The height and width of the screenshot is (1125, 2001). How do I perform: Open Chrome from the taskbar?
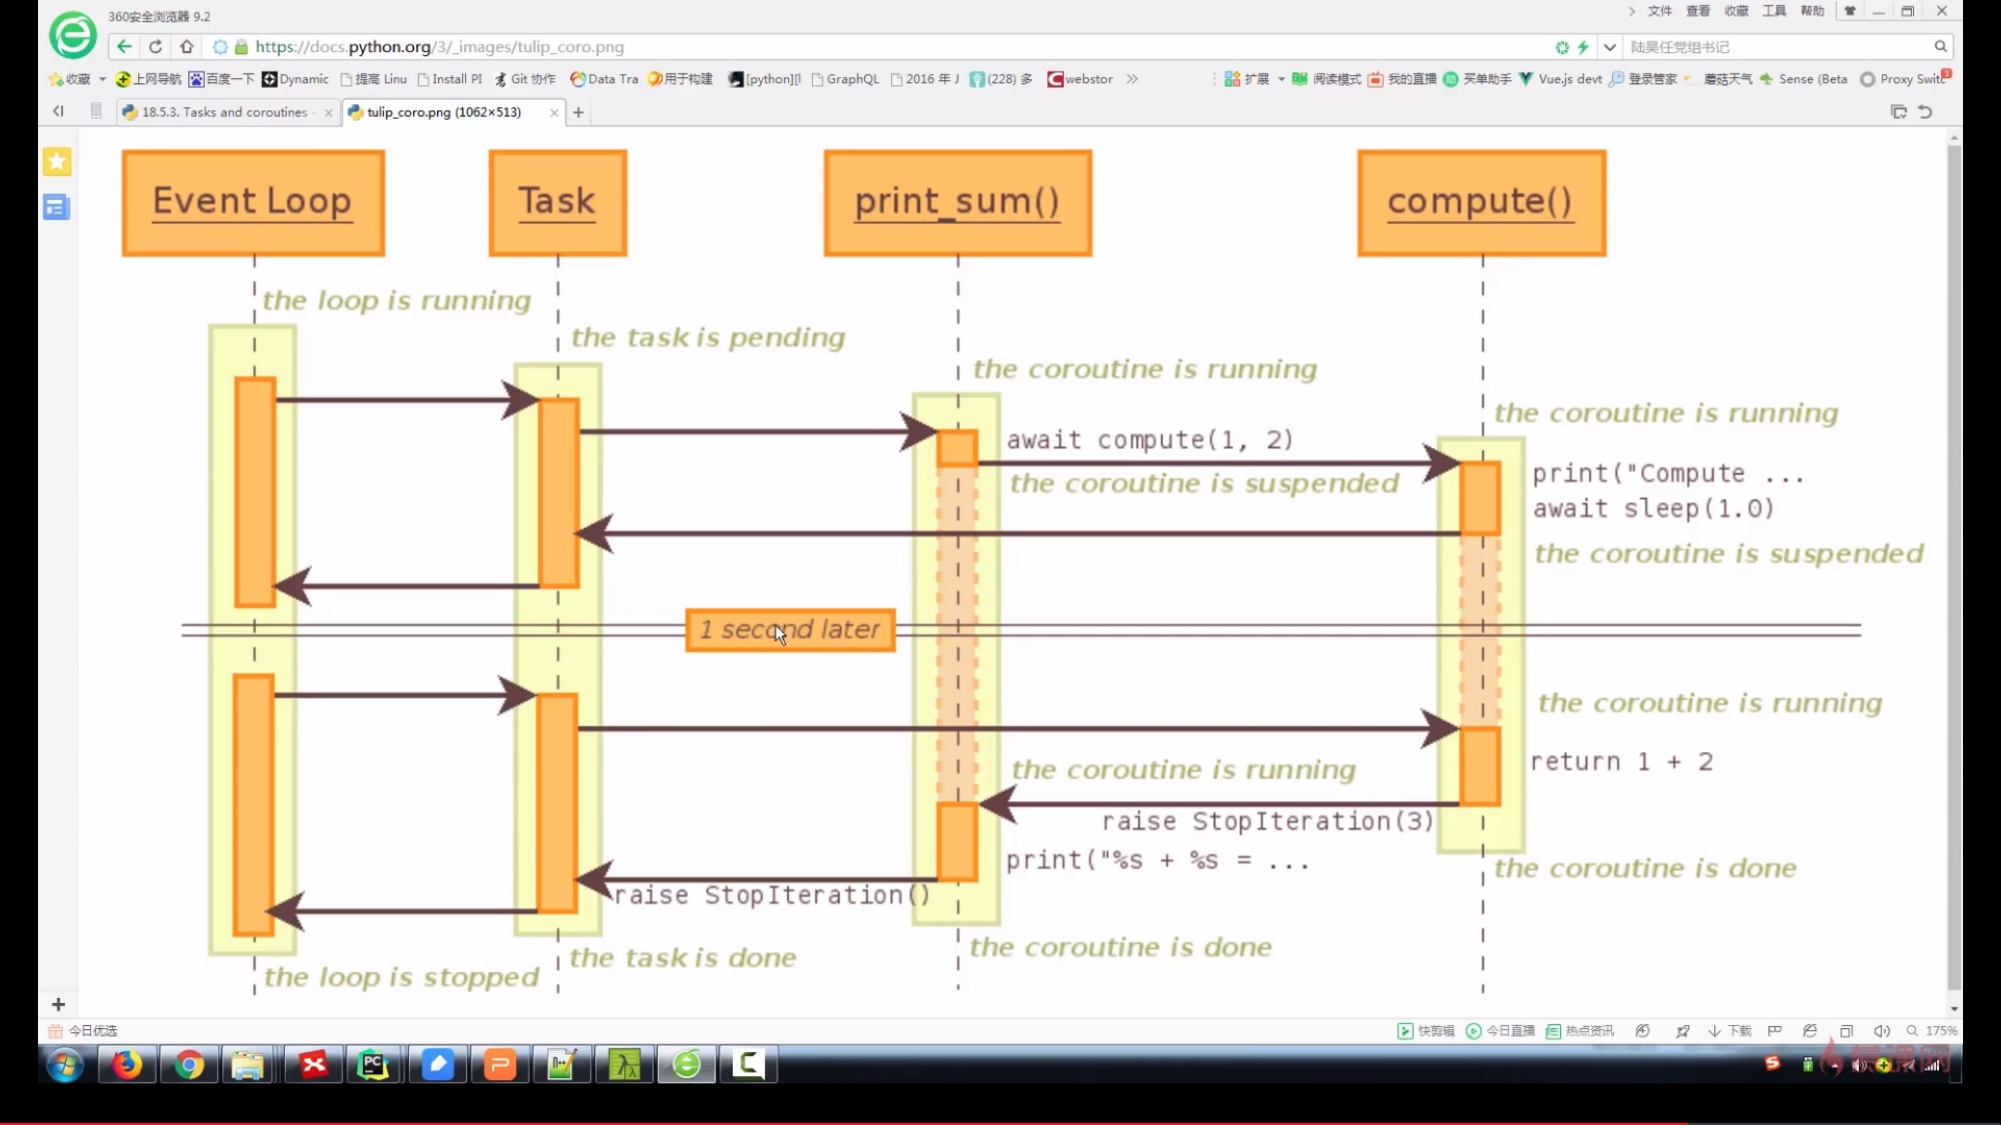(189, 1065)
